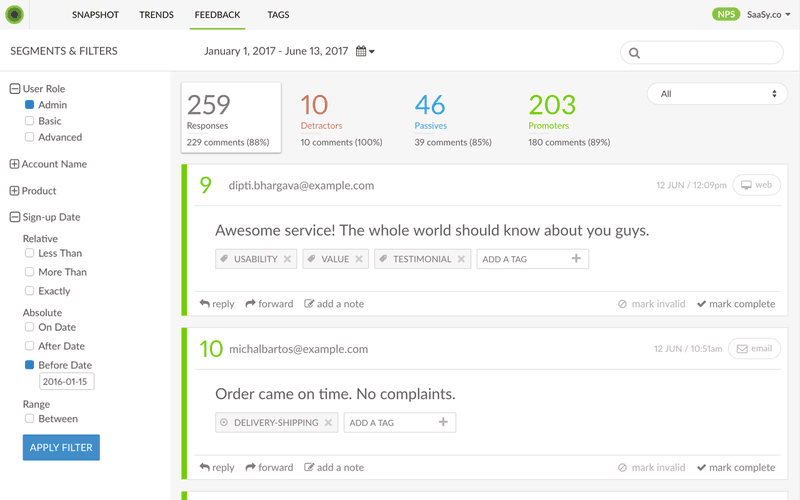Click the ADD A TAG field beside DELIVERY-SHIPPING
This screenshot has height=500, width=800.
(400, 422)
